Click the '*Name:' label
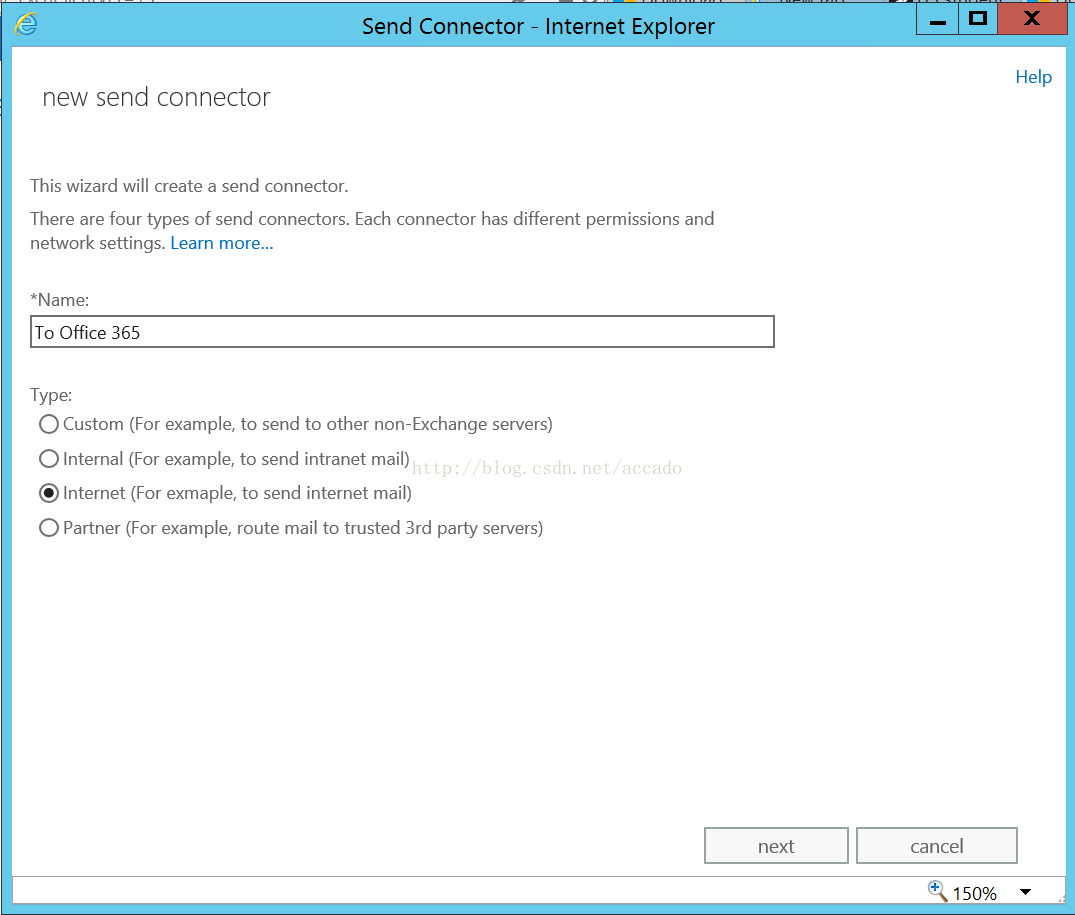The image size is (1075, 915). point(60,300)
